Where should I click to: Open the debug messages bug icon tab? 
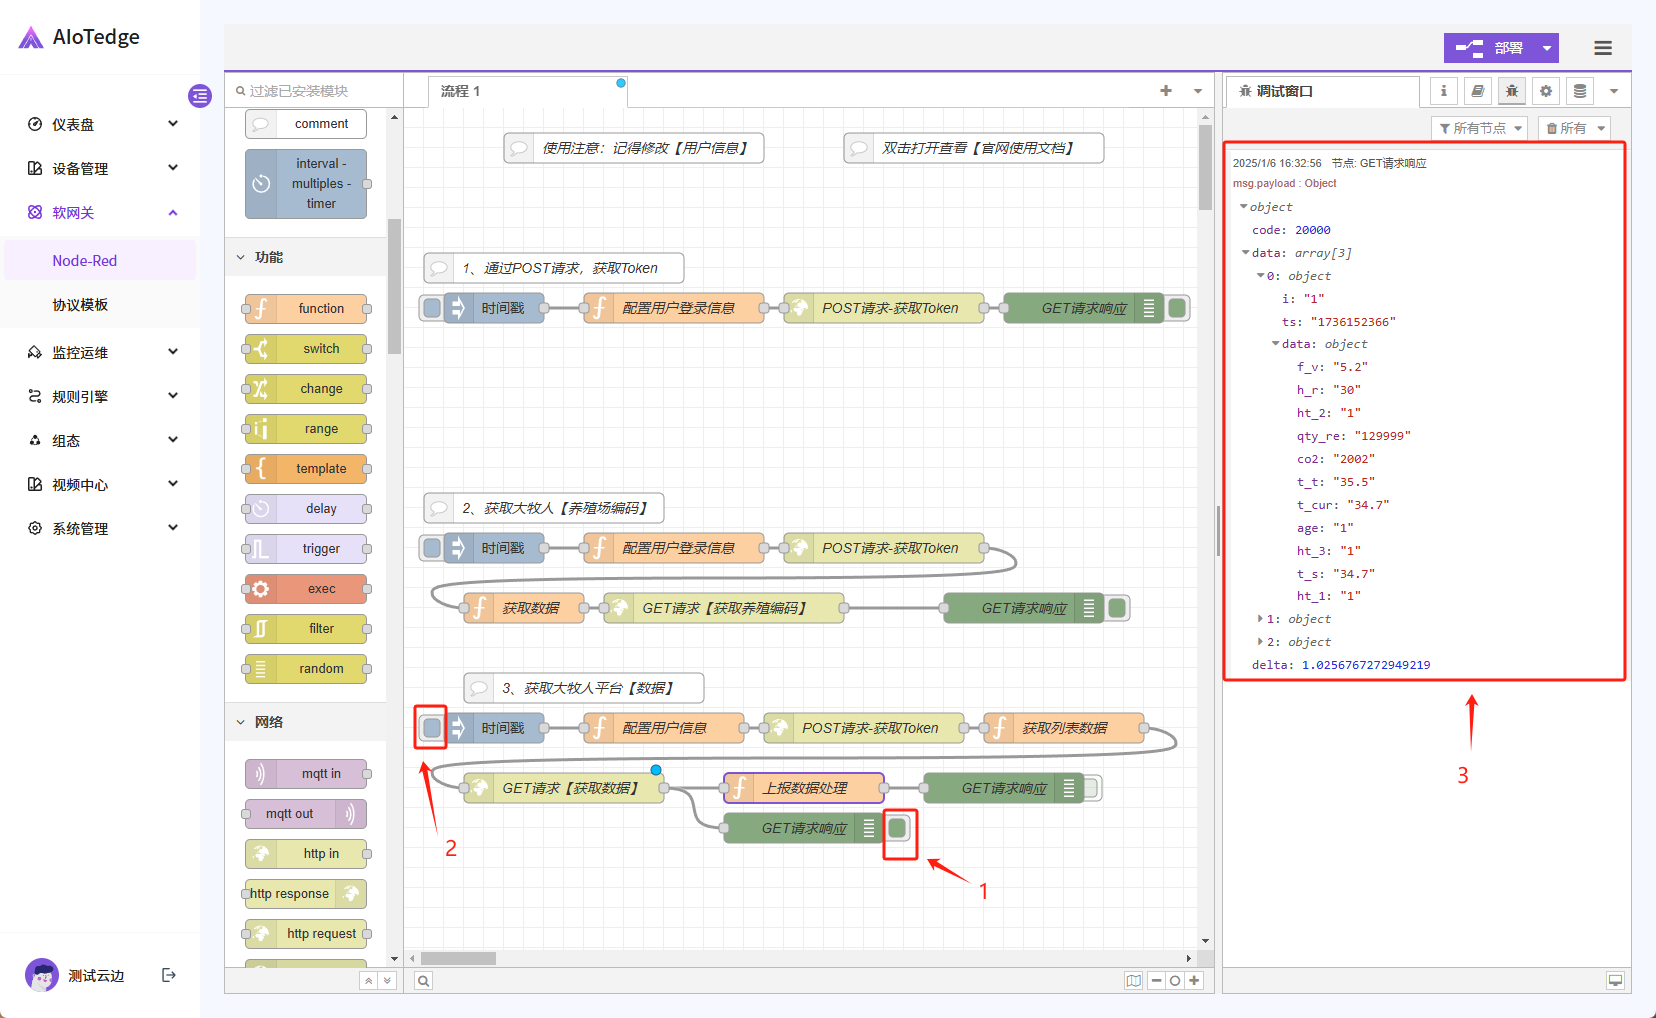click(1511, 91)
